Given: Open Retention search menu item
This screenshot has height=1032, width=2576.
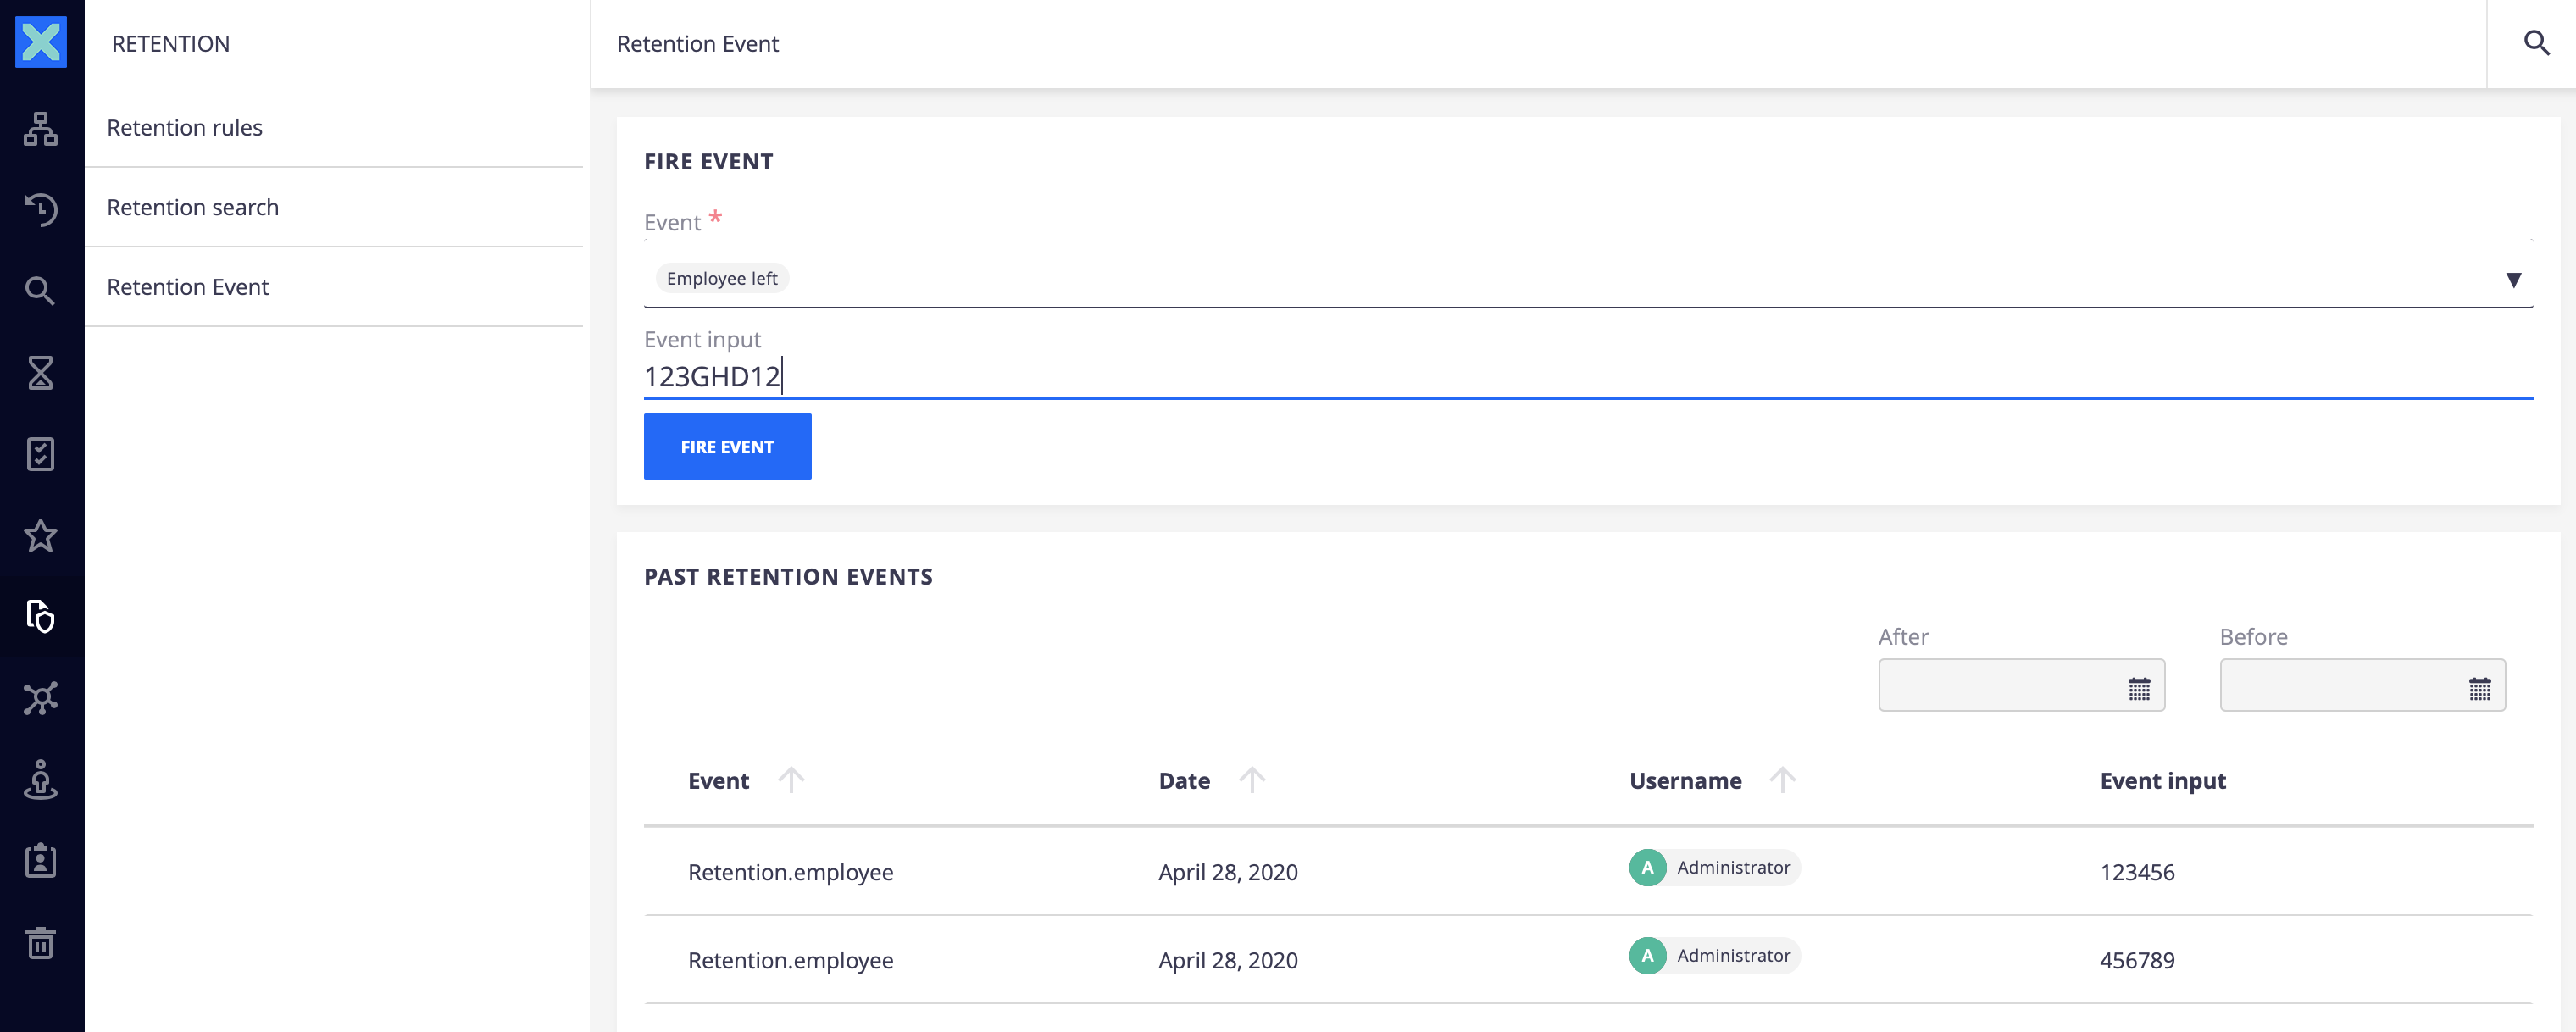Looking at the screenshot, I should tap(192, 205).
